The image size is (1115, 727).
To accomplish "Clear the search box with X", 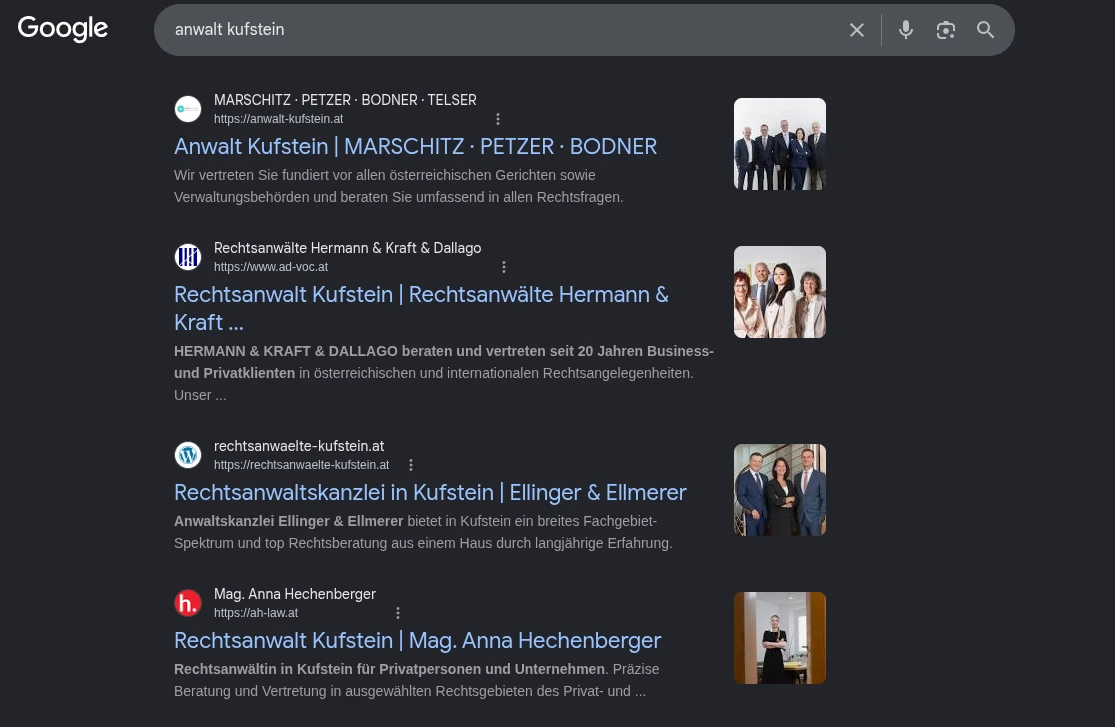I will [x=857, y=30].
